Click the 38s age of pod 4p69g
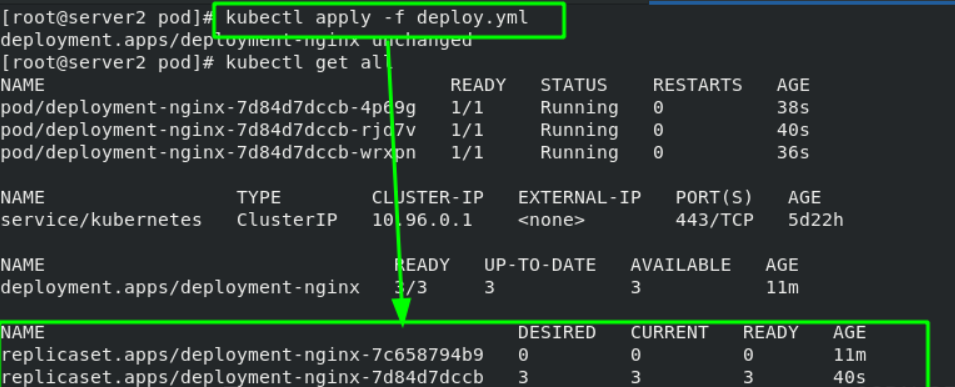Screen dimensions: 955x387 [793, 108]
